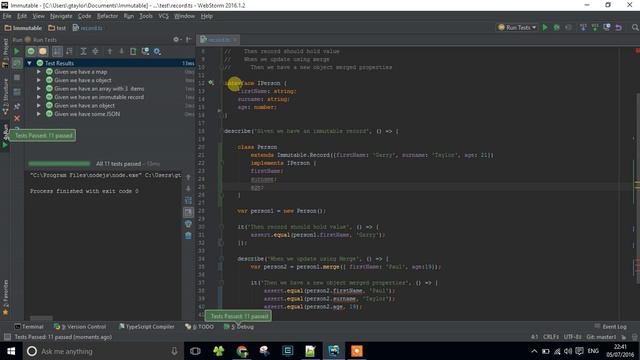Collapse all test results

click(95, 51)
